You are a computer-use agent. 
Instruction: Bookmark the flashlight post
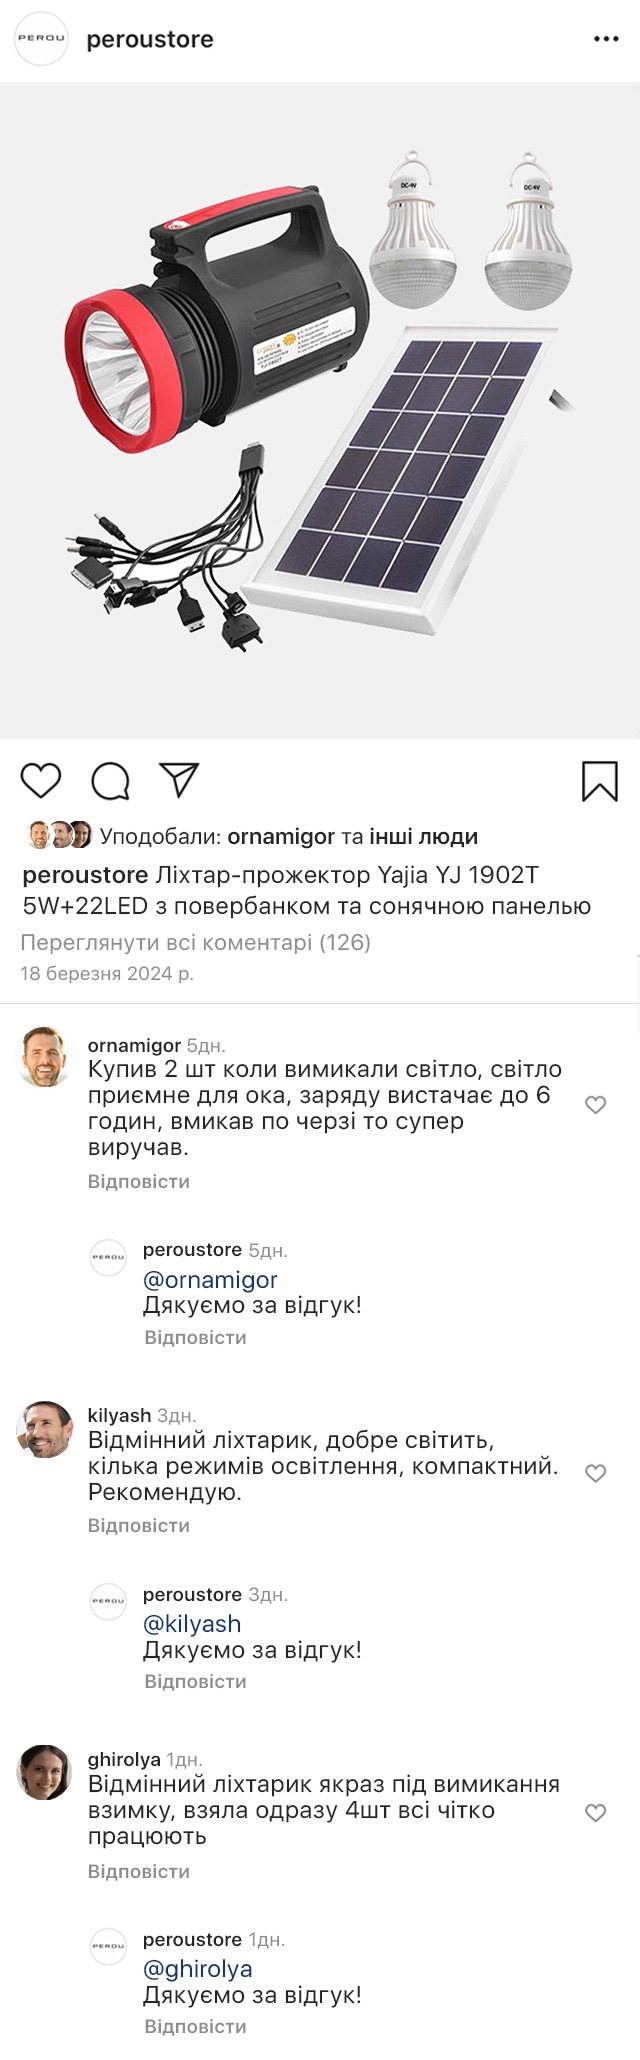(x=600, y=781)
